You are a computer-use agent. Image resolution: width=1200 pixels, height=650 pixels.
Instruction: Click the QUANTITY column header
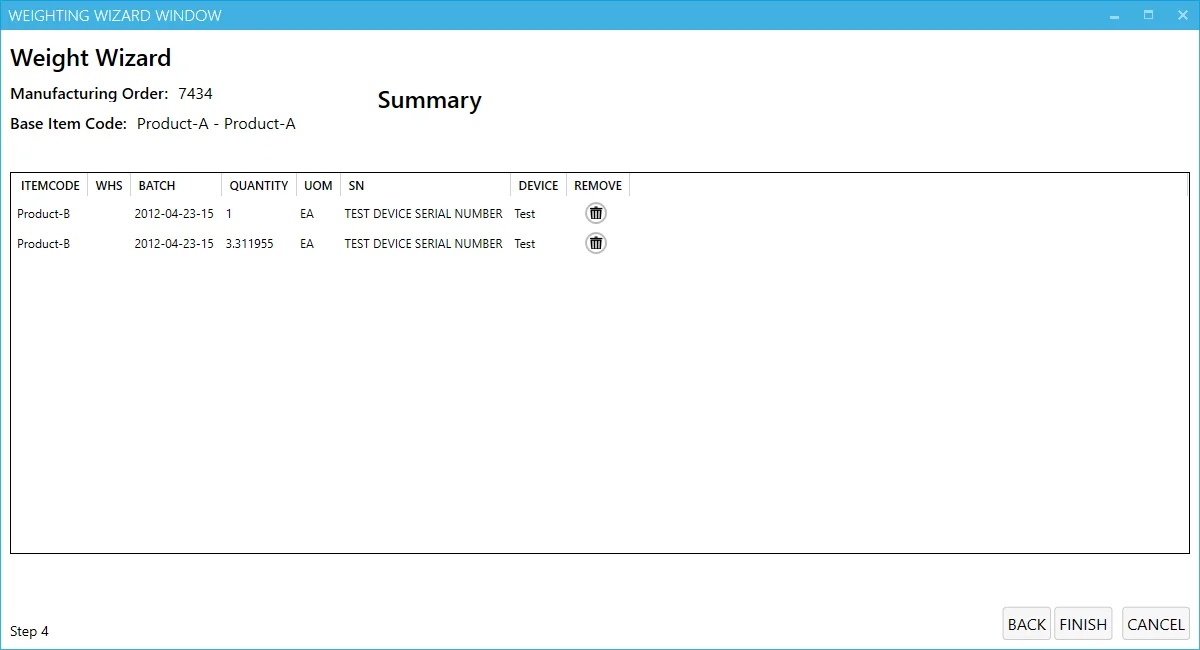pyautogui.click(x=258, y=186)
